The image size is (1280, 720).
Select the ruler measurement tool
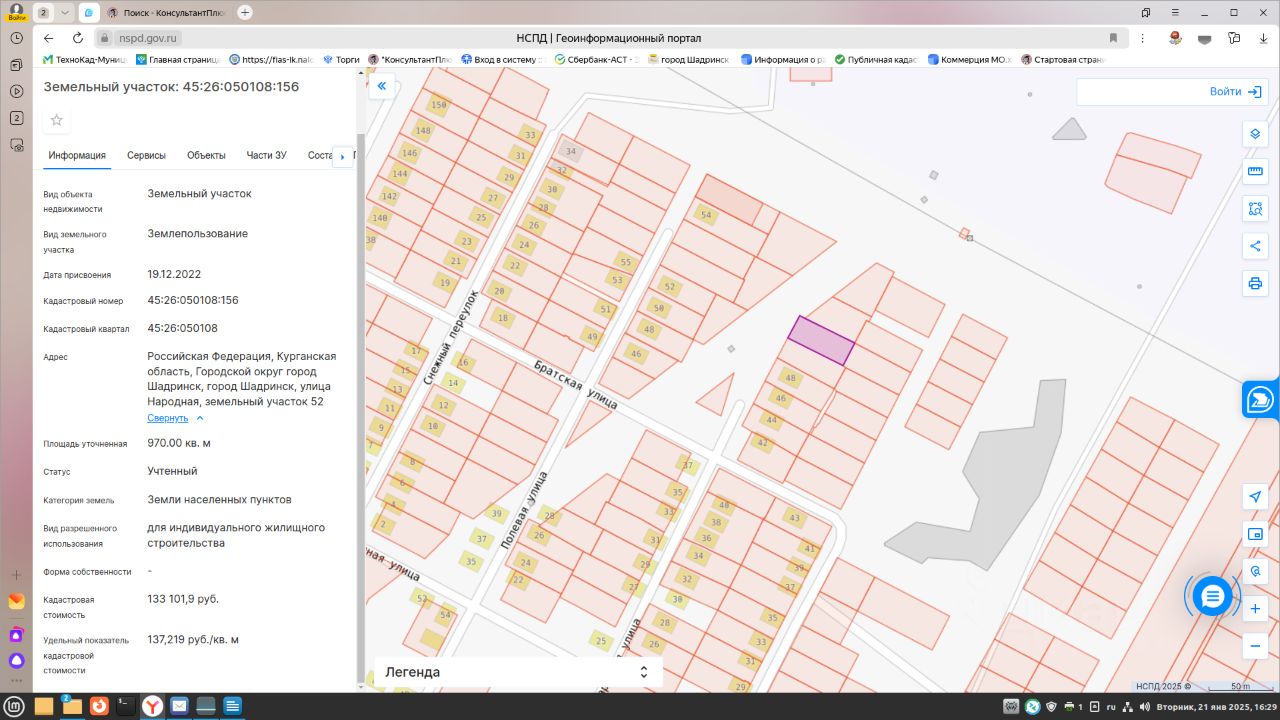point(1255,172)
